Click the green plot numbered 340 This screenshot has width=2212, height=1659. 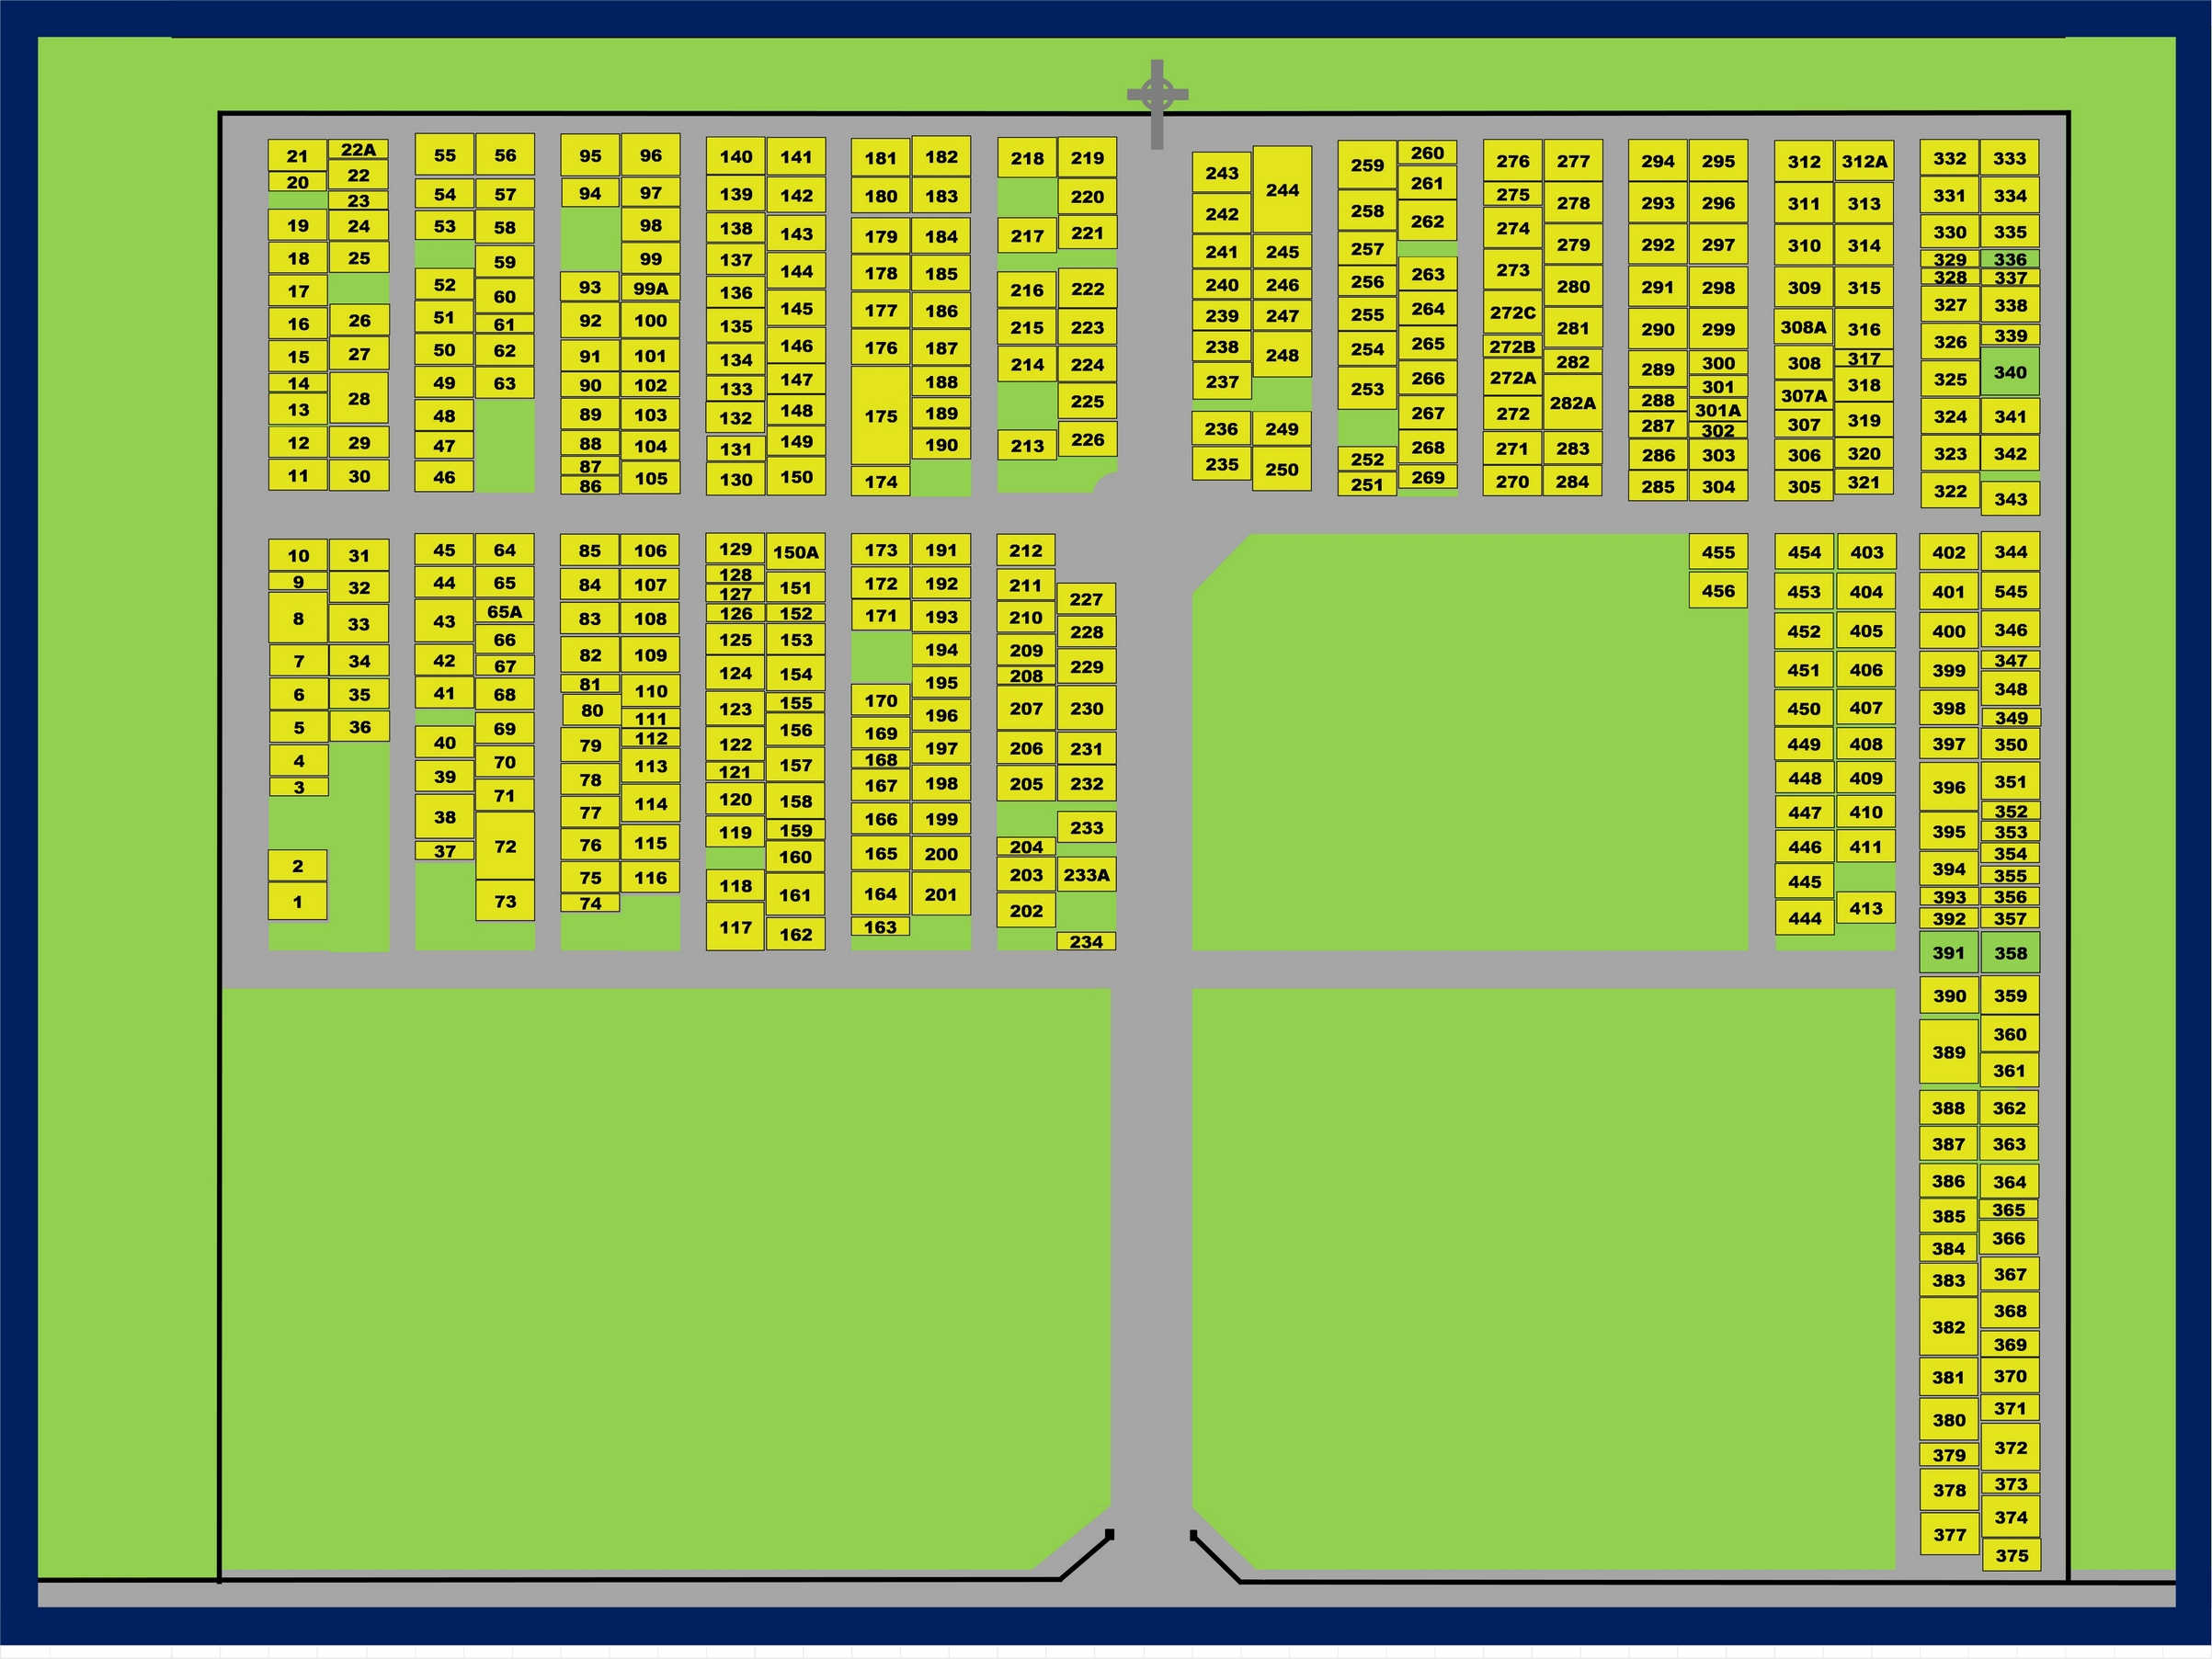2009,372
